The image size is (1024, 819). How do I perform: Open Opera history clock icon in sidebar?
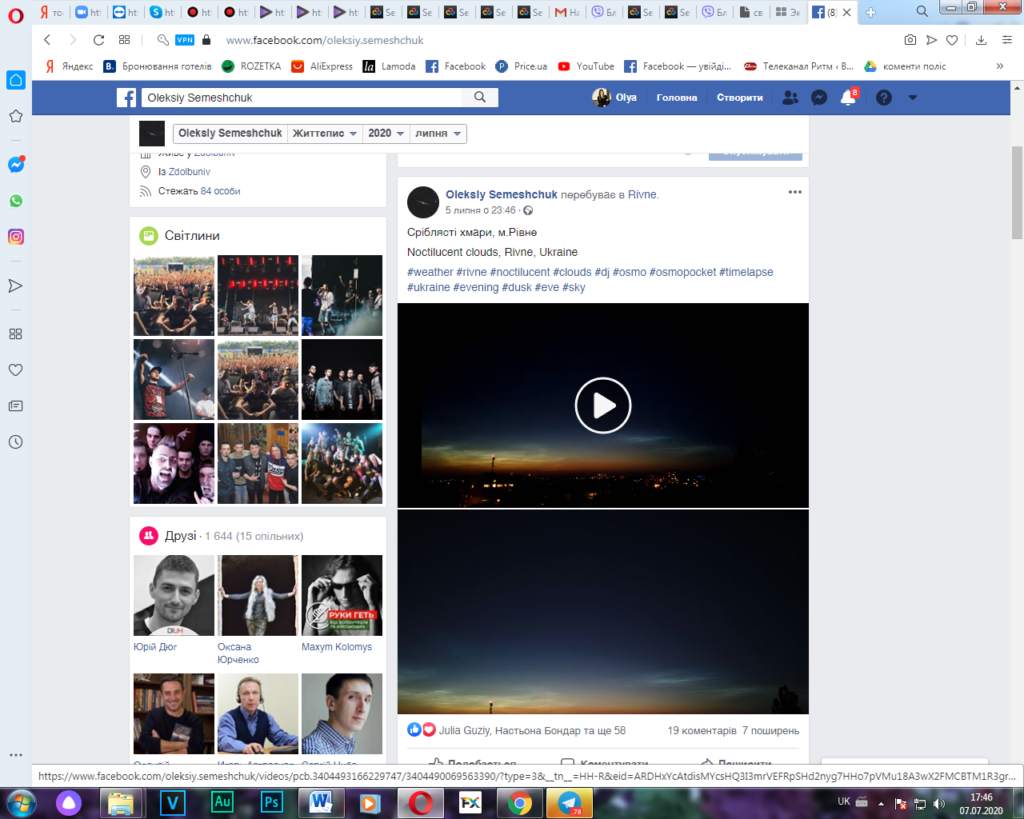(x=16, y=442)
